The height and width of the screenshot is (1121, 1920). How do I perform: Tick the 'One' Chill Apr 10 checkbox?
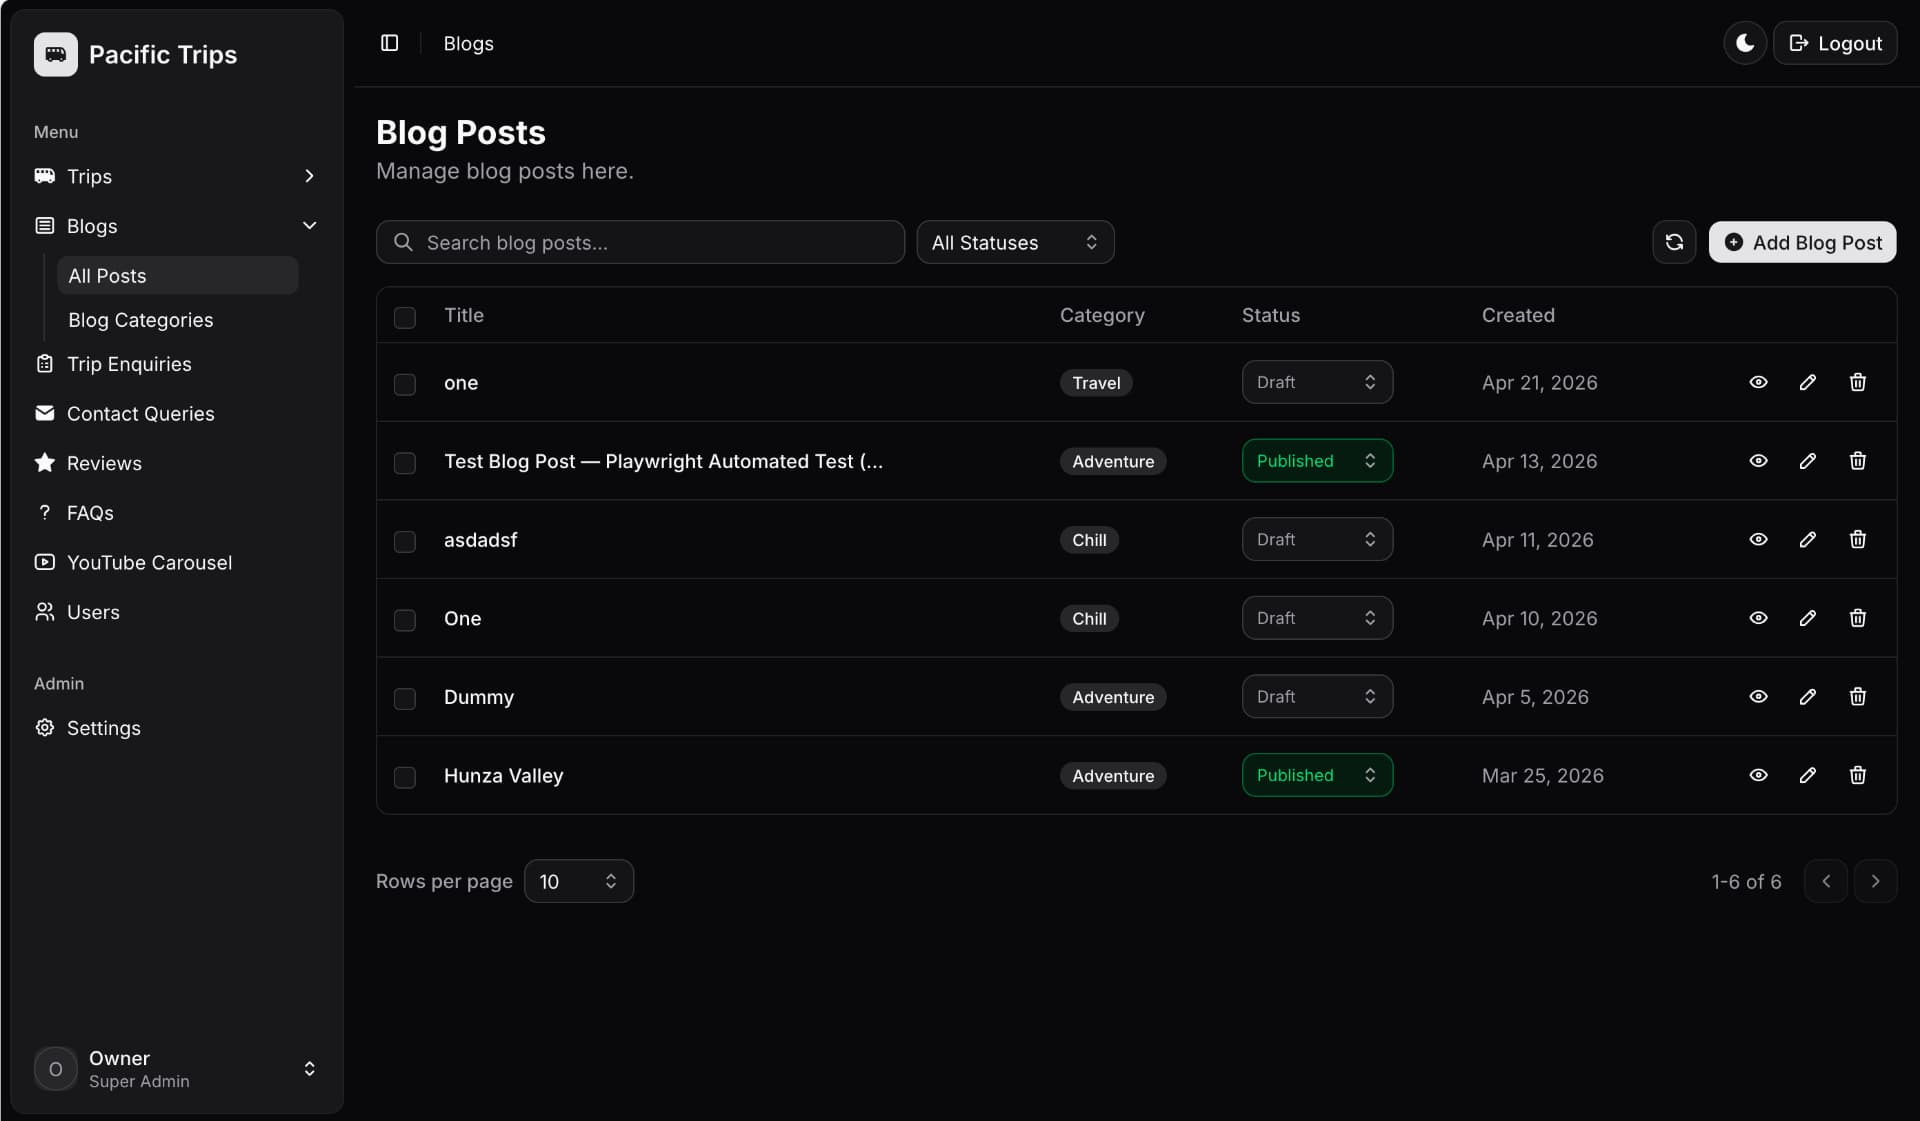(405, 620)
